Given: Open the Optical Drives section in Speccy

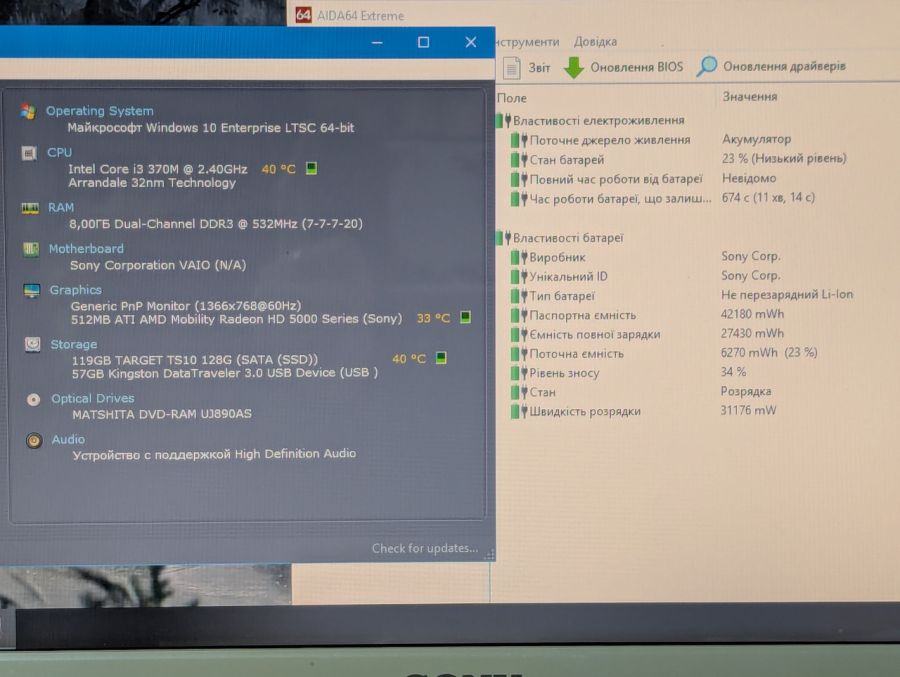Looking at the screenshot, I should [x=92, y=399].
